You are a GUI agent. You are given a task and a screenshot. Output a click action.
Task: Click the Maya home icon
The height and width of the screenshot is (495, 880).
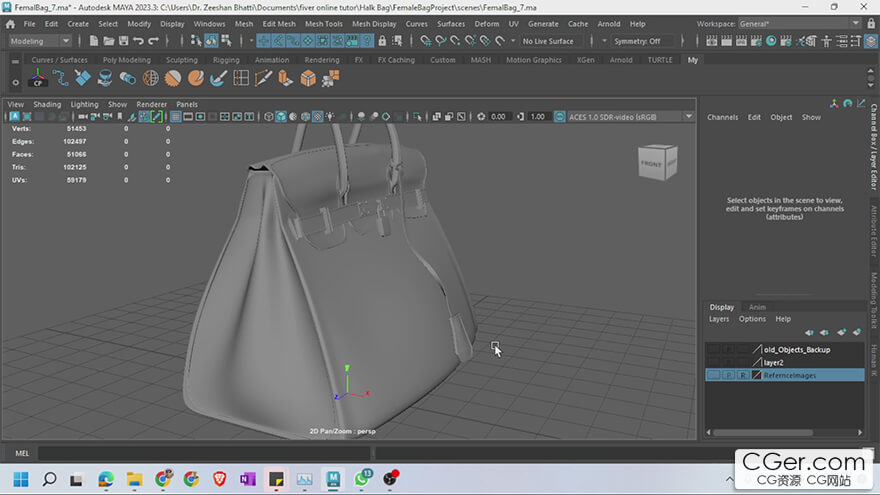[10, 24]
